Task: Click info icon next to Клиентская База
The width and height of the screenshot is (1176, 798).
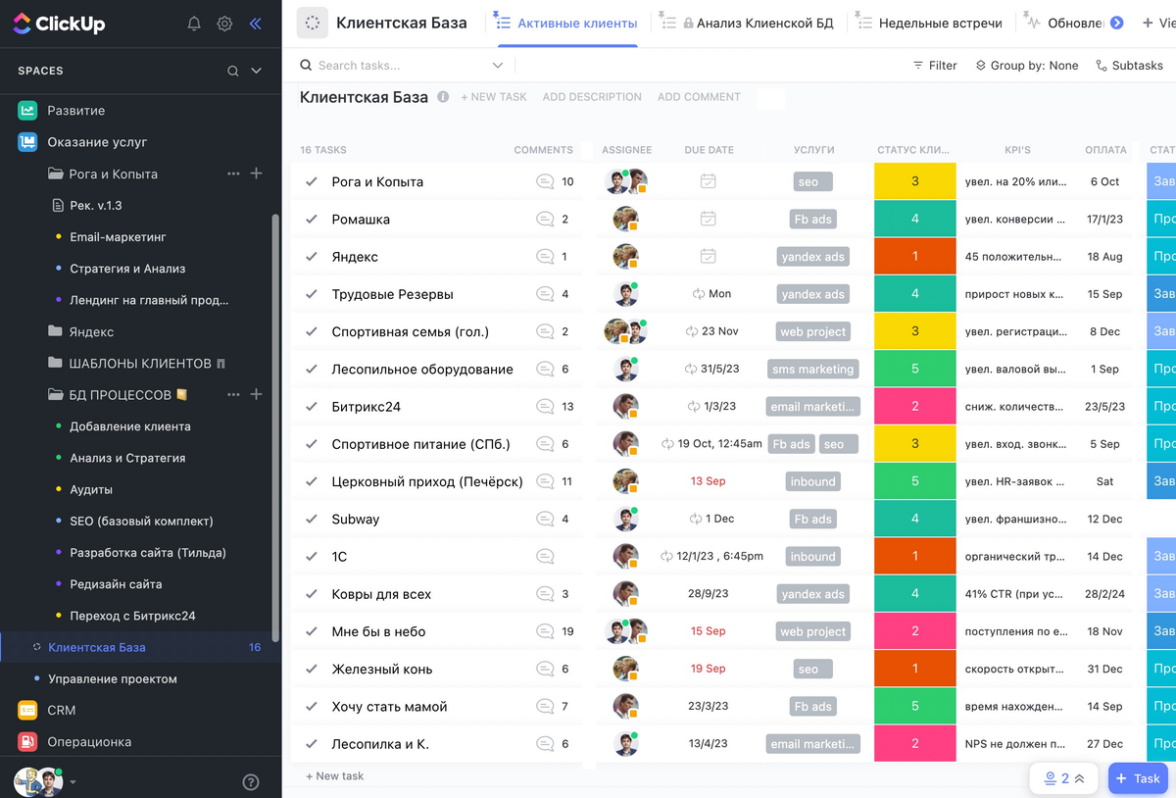Action: pyautogui.click(x=443, y=97)
